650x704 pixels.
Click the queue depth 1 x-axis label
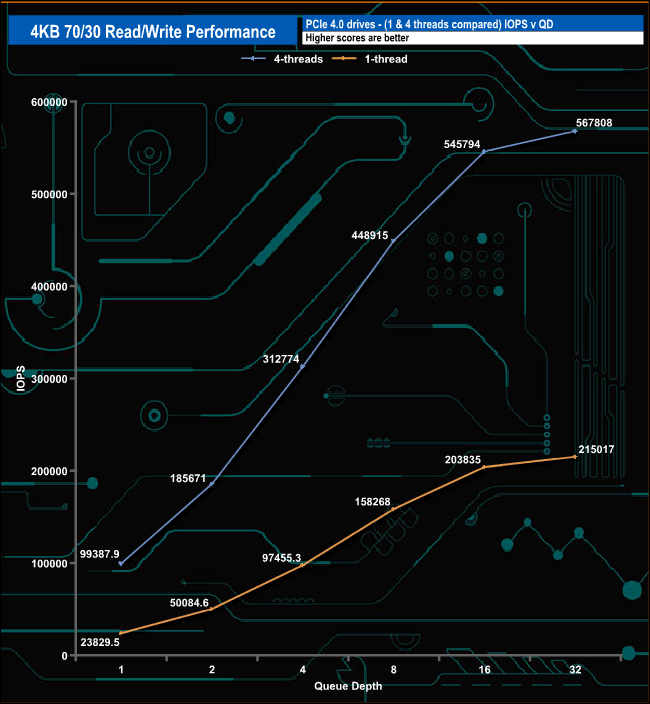121,670
